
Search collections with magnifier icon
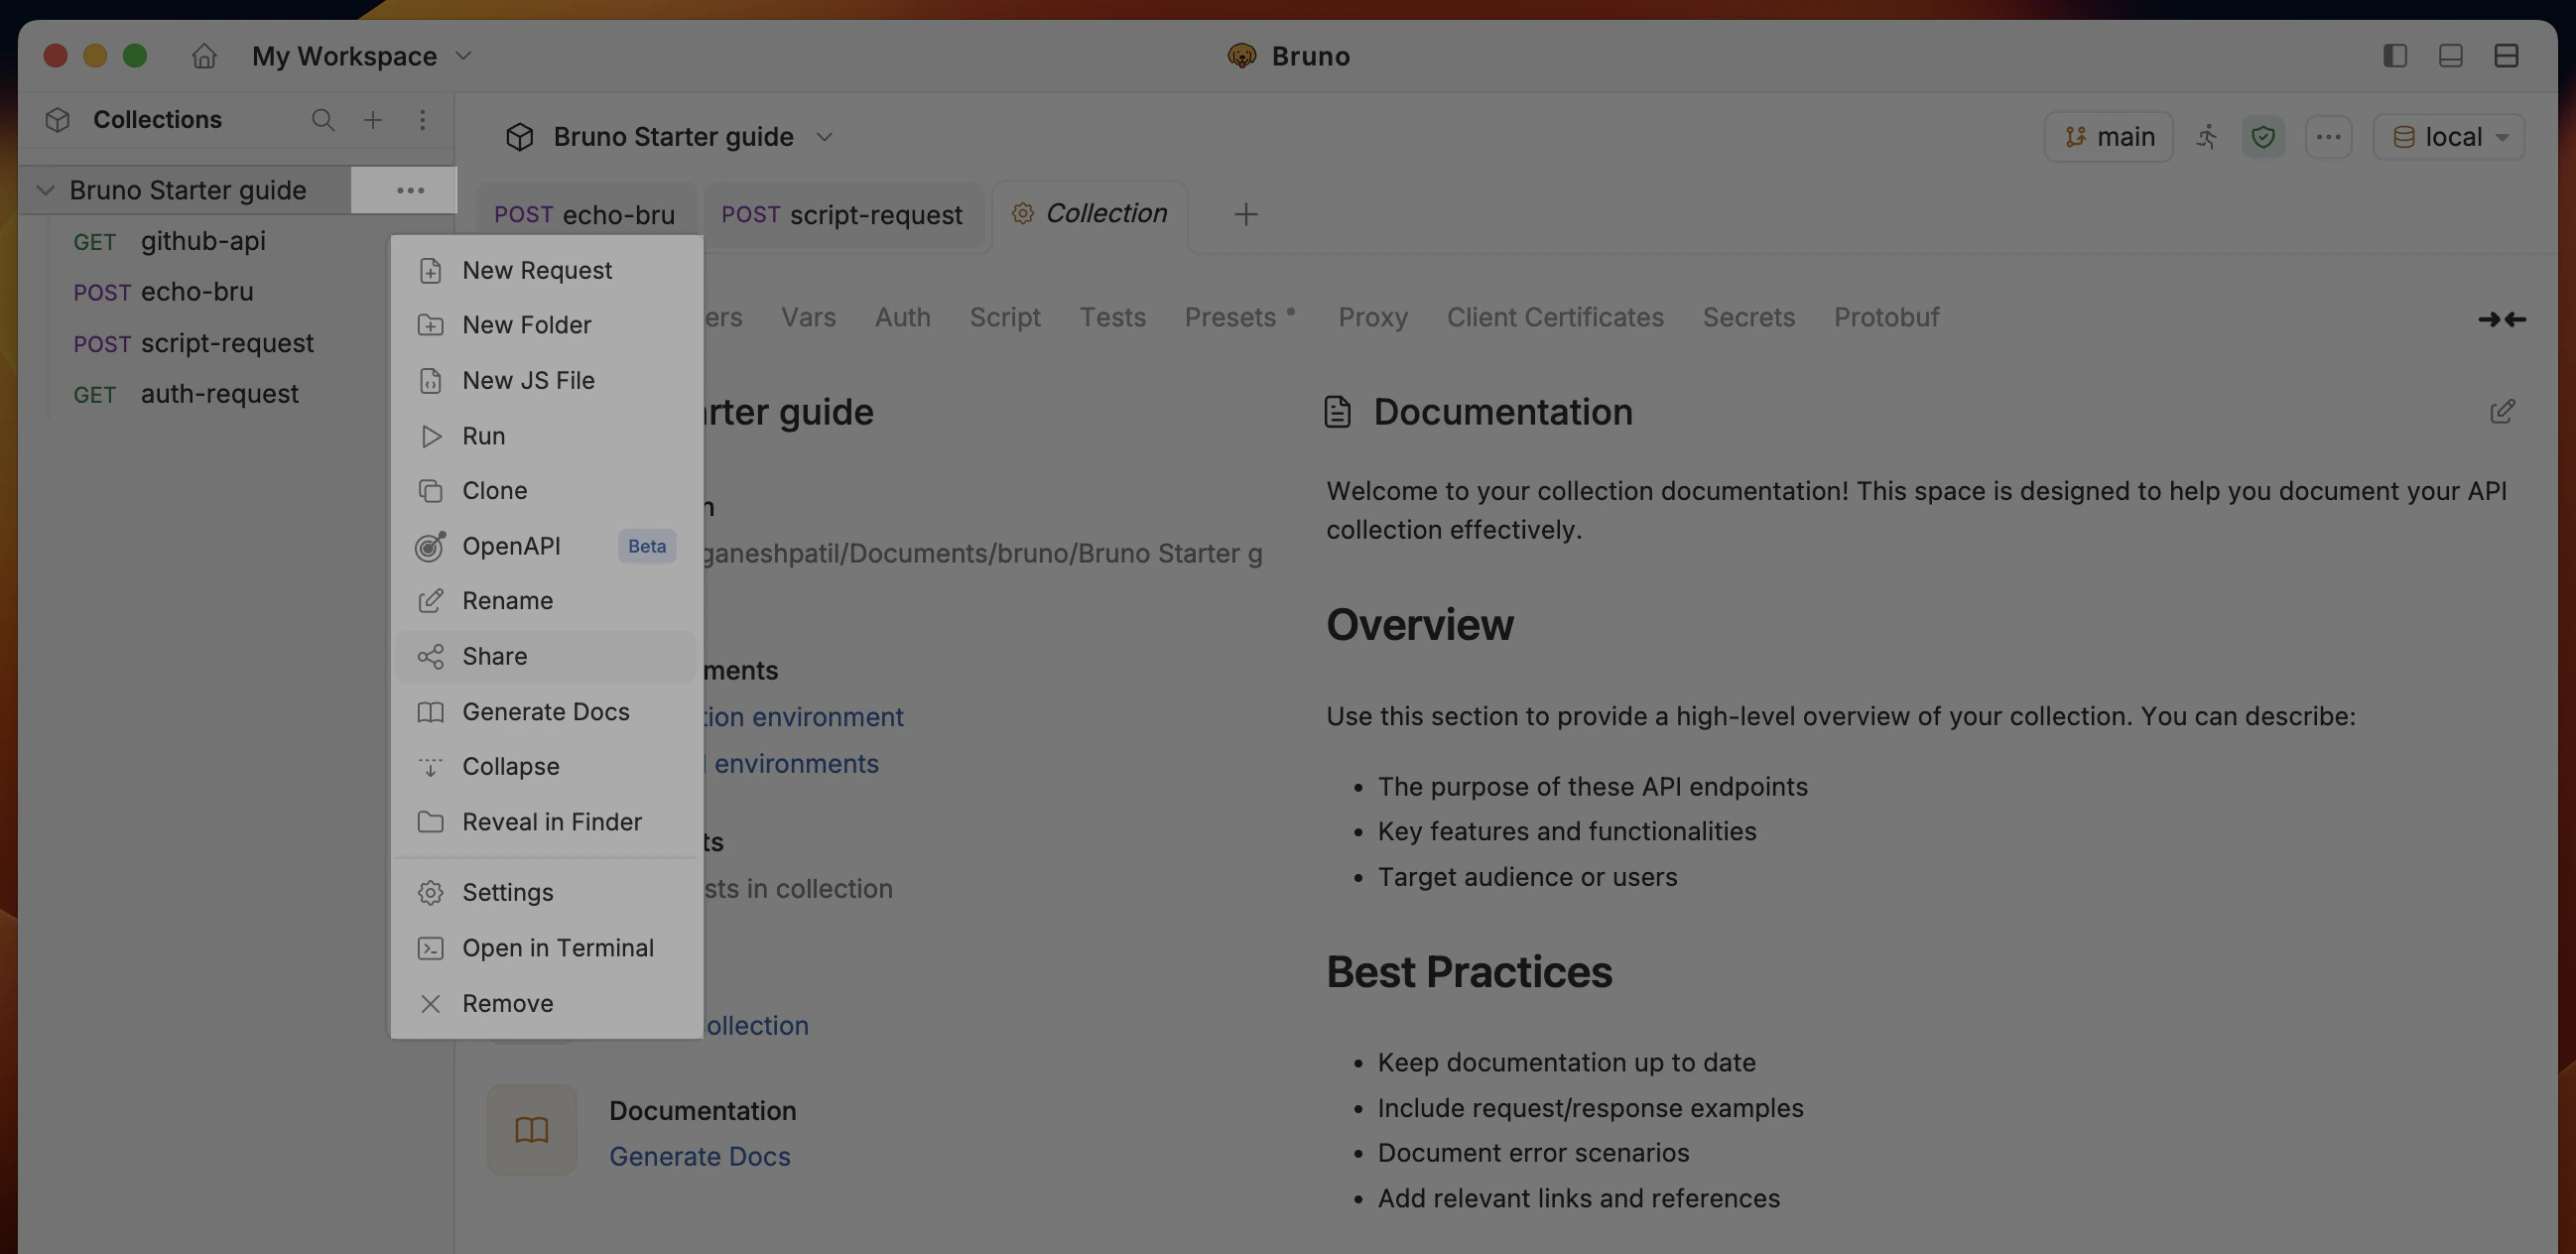[322, 120]
